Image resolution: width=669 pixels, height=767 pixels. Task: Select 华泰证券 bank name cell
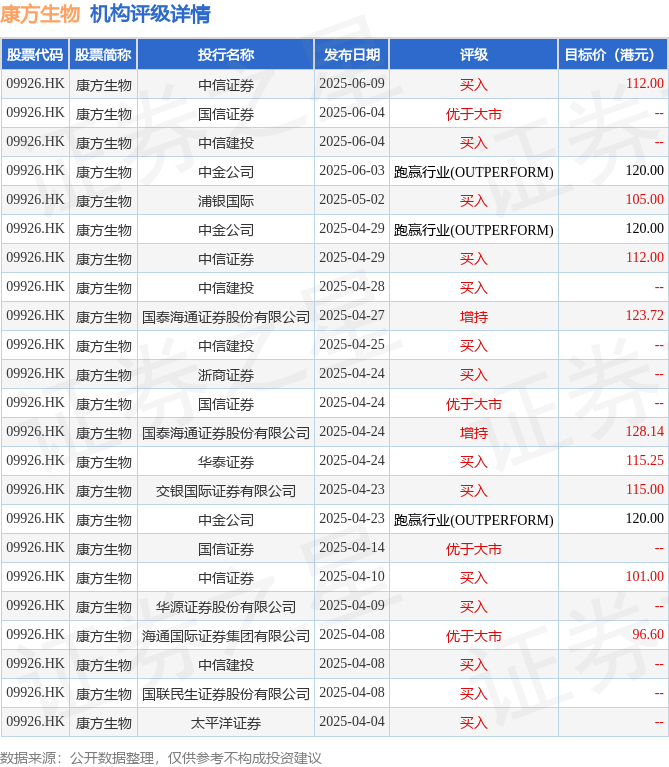click(x=225, y=462)
